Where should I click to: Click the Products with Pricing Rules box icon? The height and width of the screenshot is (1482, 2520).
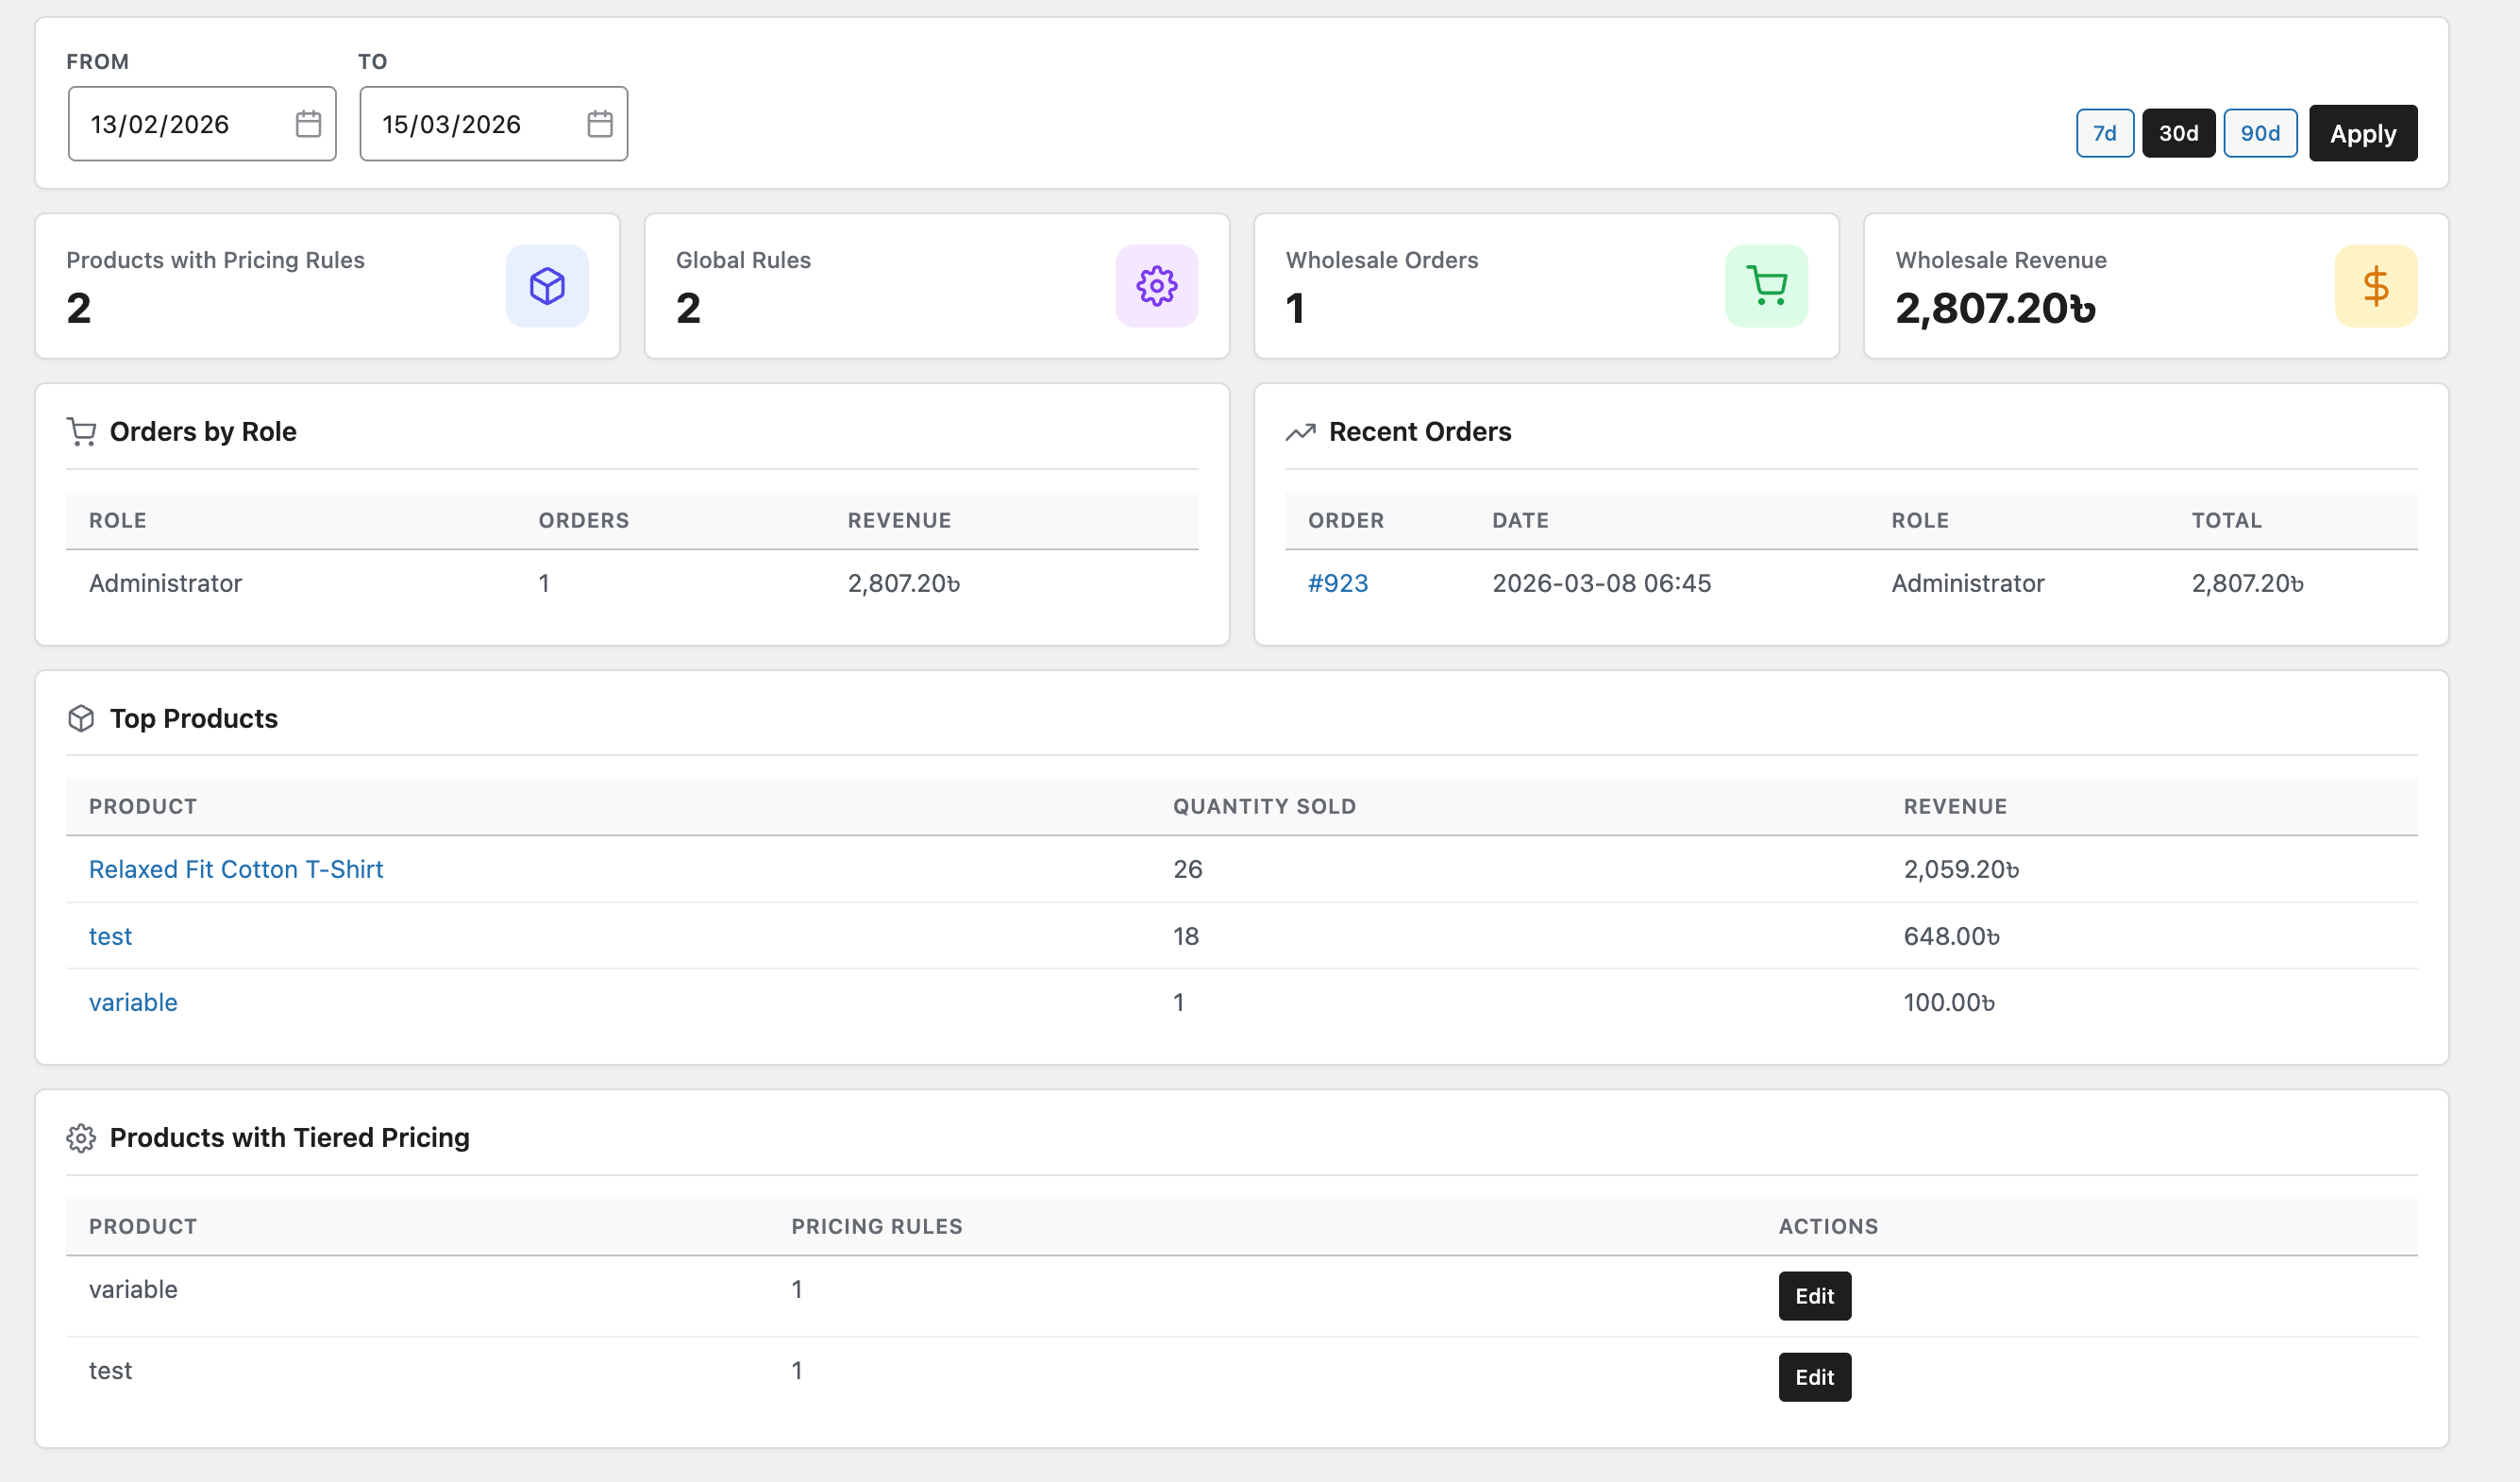[546, 286]
